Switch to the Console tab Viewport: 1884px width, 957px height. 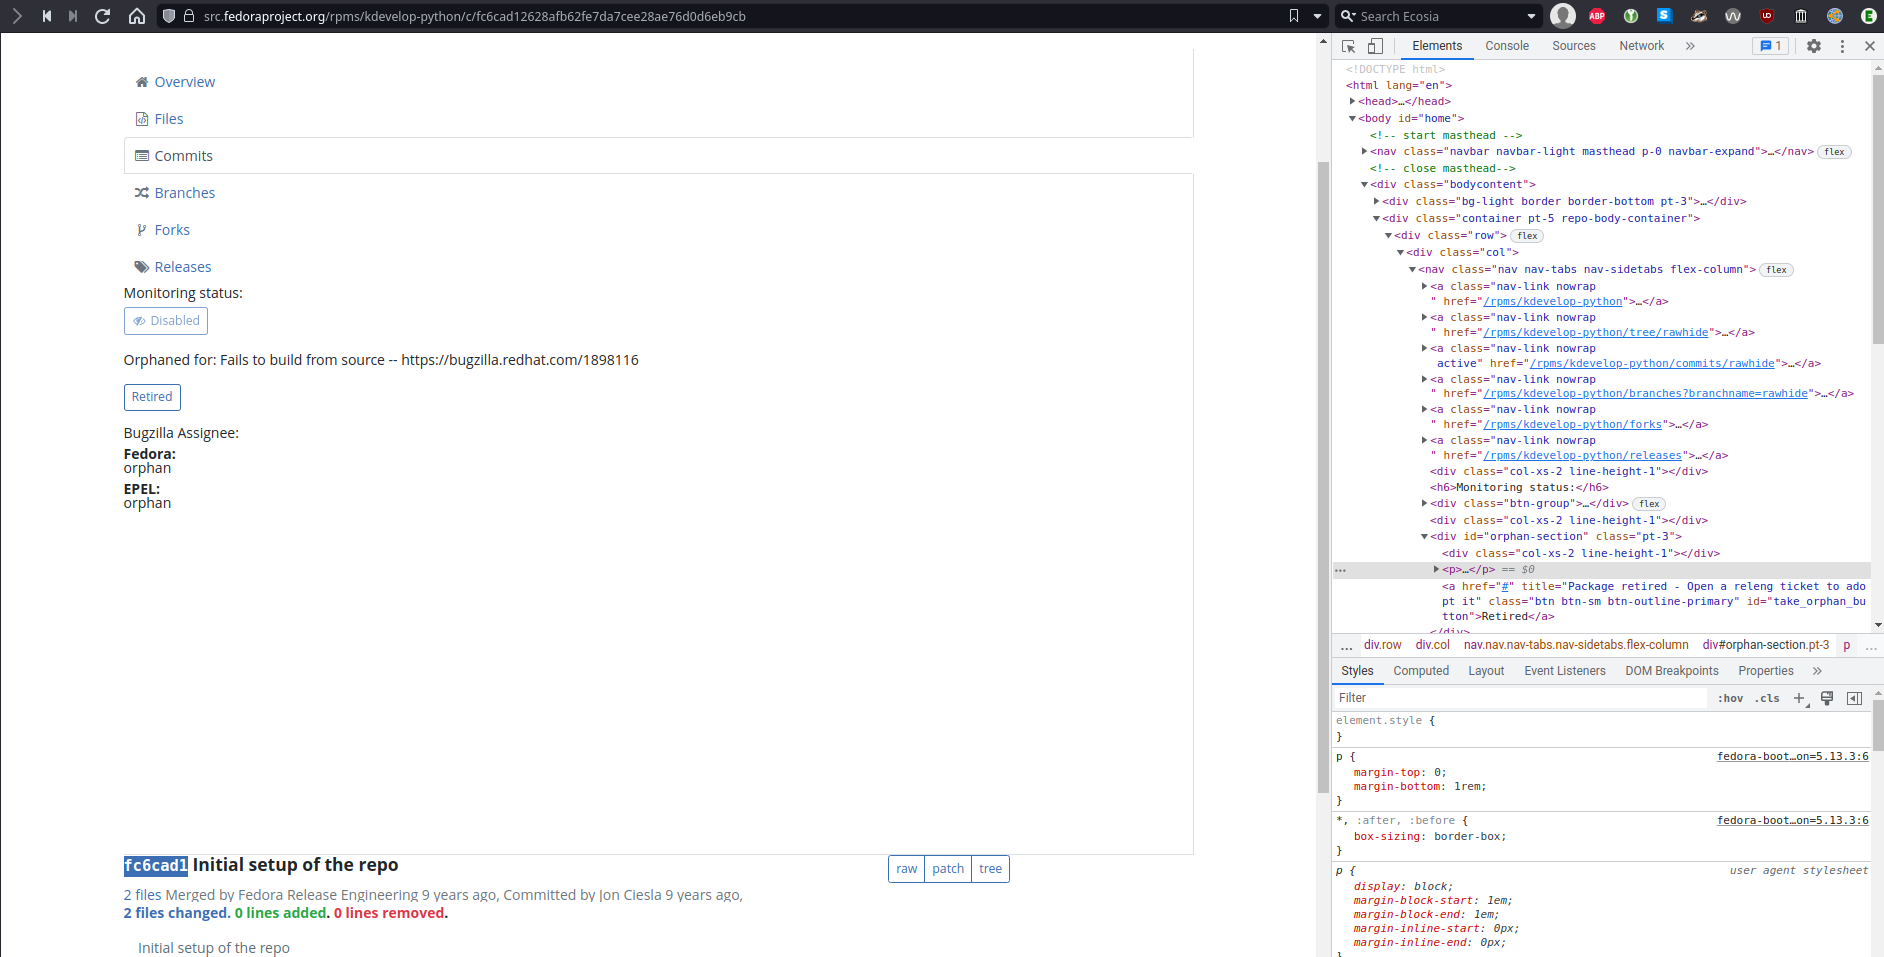(1507, 46)
